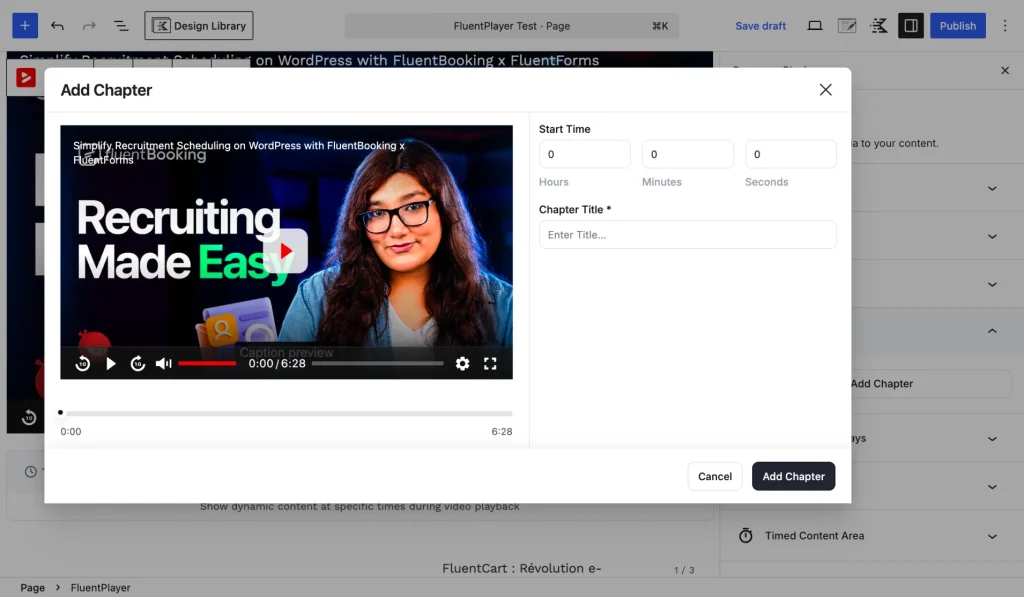Click the Hours start time field

584,154
